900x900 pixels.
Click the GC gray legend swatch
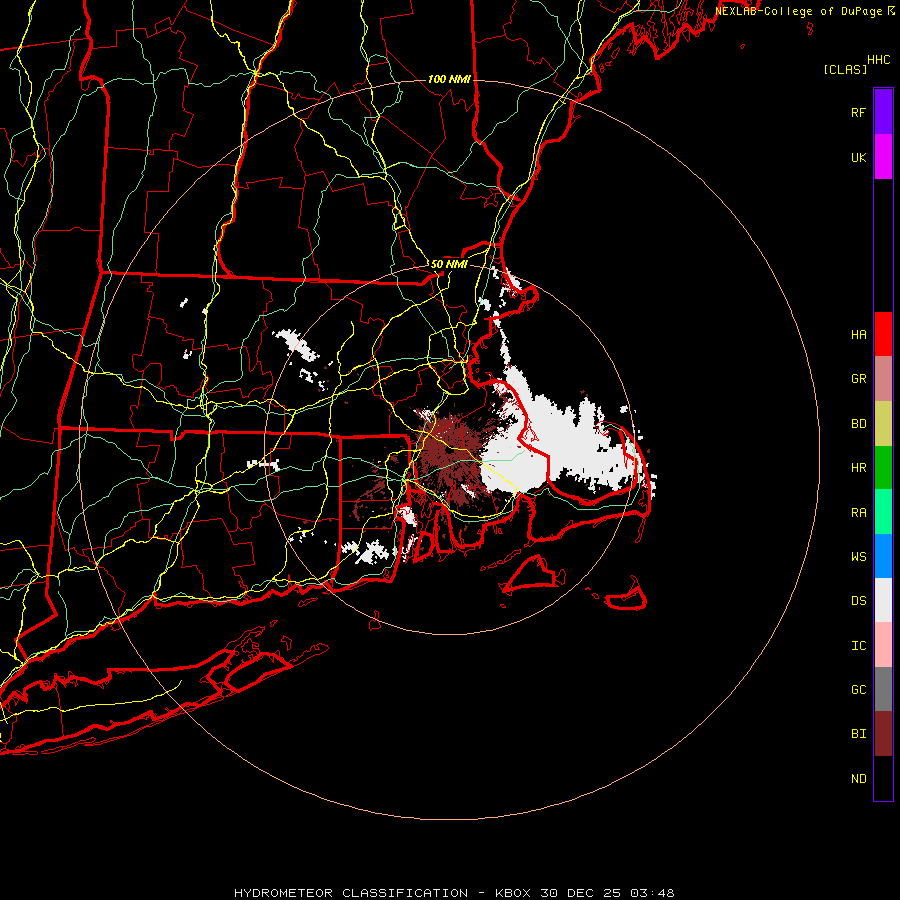(x=883, y=689)
